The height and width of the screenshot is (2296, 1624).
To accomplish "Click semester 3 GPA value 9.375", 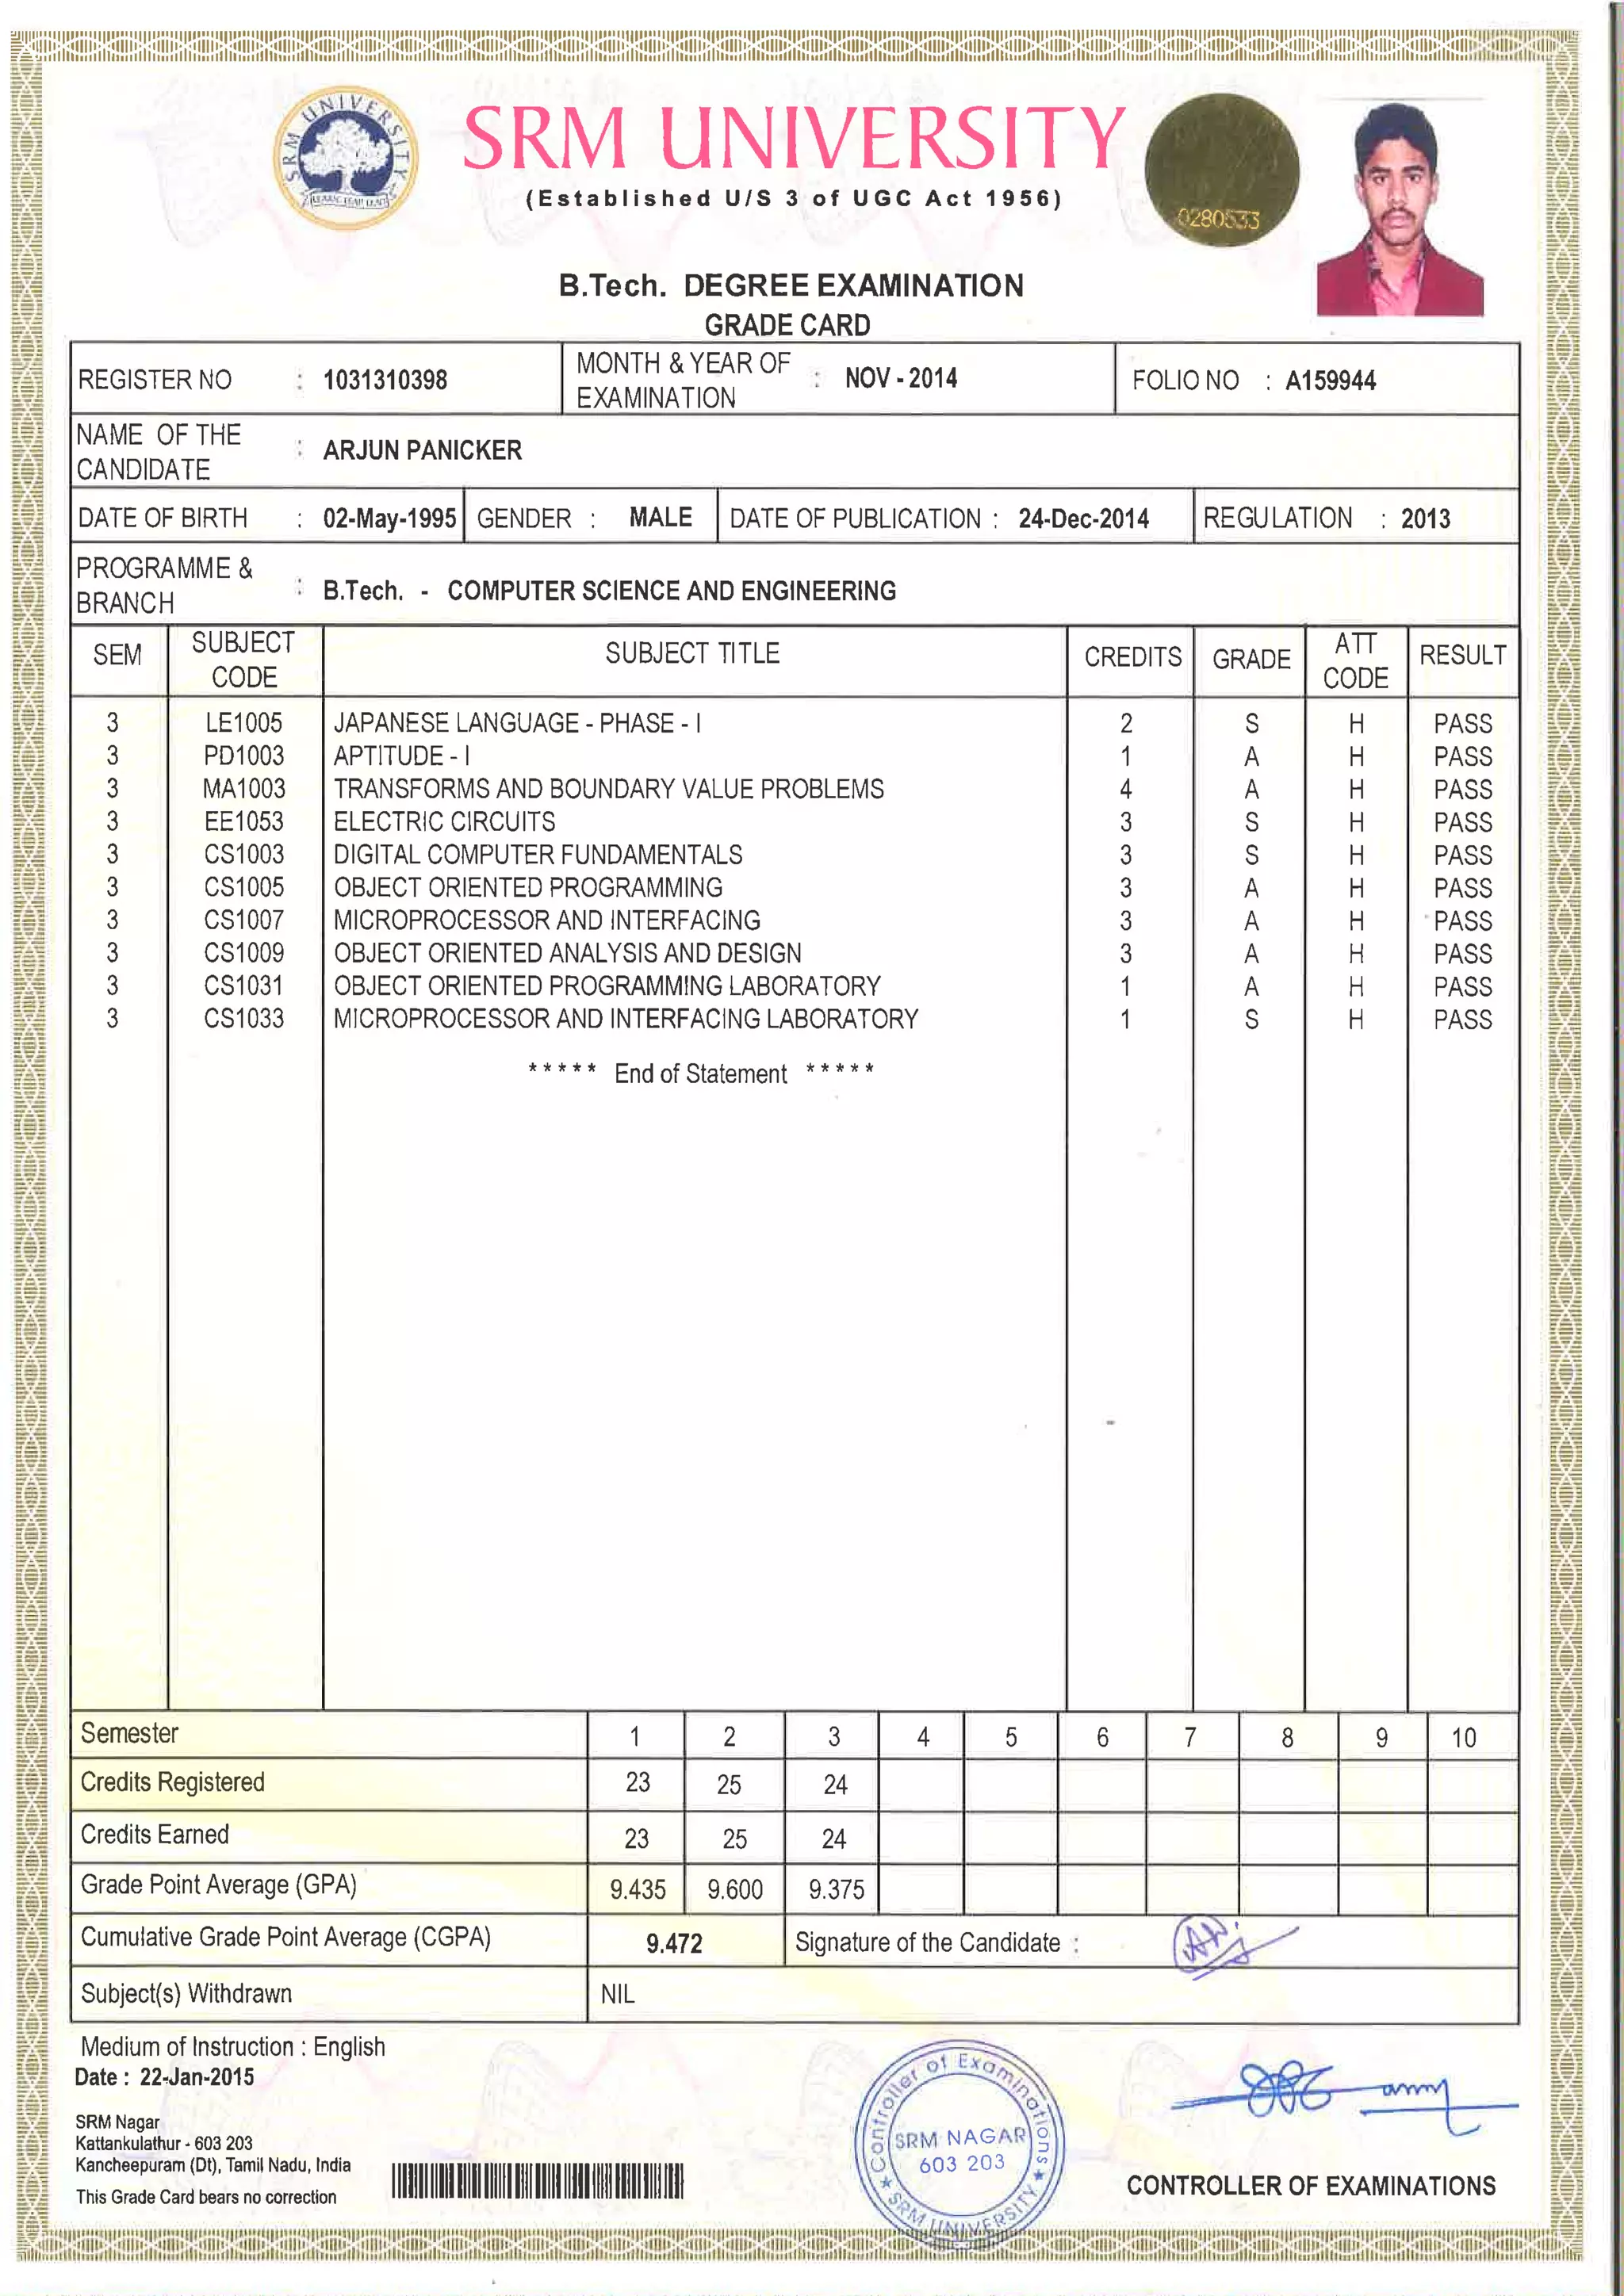I will 836,1890.
